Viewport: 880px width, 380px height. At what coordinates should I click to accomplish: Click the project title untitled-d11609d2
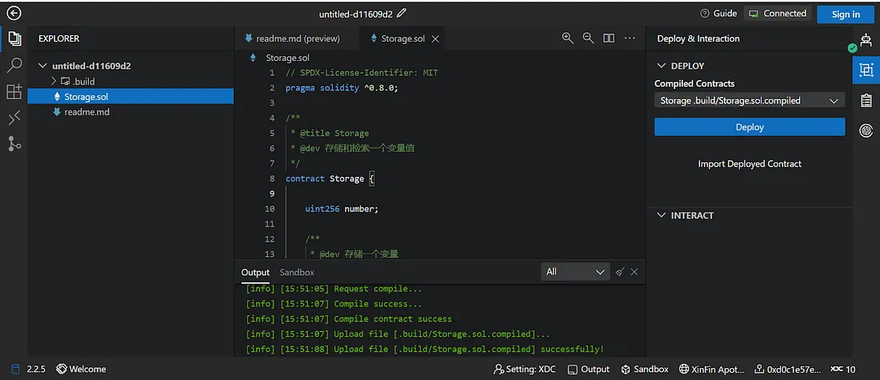point(356,14)
